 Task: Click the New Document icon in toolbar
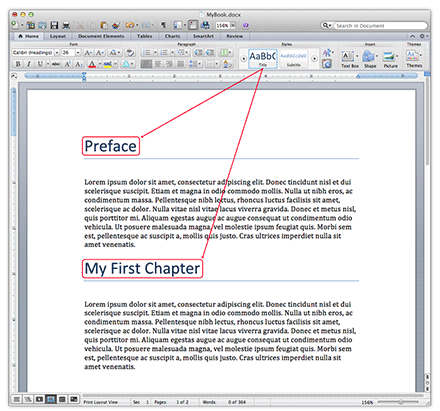(x=15, y=25)
